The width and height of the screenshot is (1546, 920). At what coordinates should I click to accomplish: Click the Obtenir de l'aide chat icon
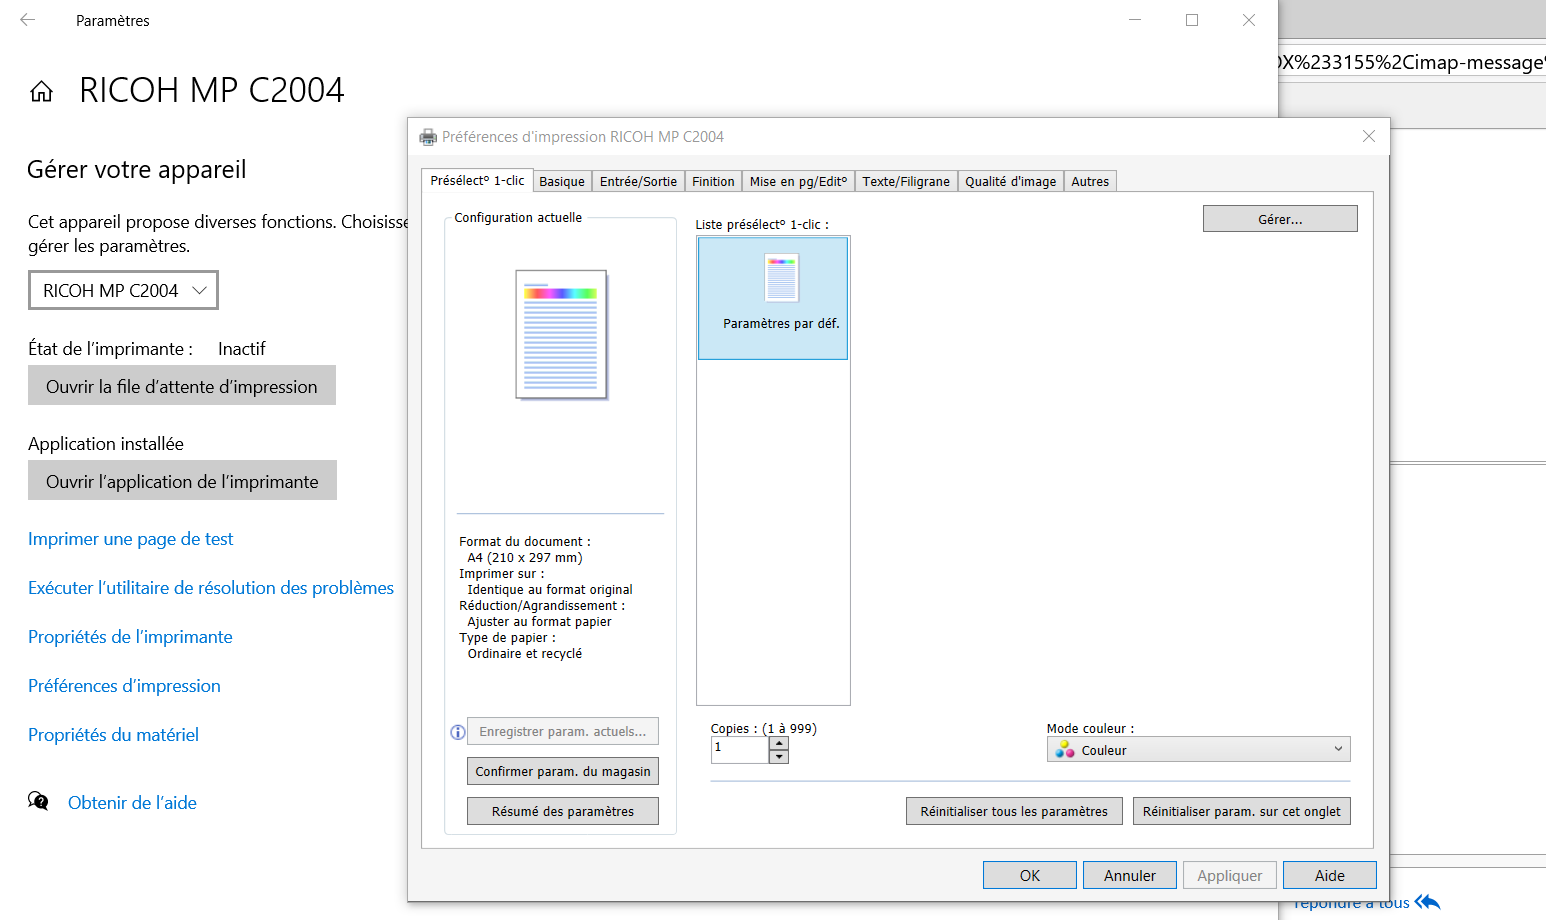pos(38,802)
